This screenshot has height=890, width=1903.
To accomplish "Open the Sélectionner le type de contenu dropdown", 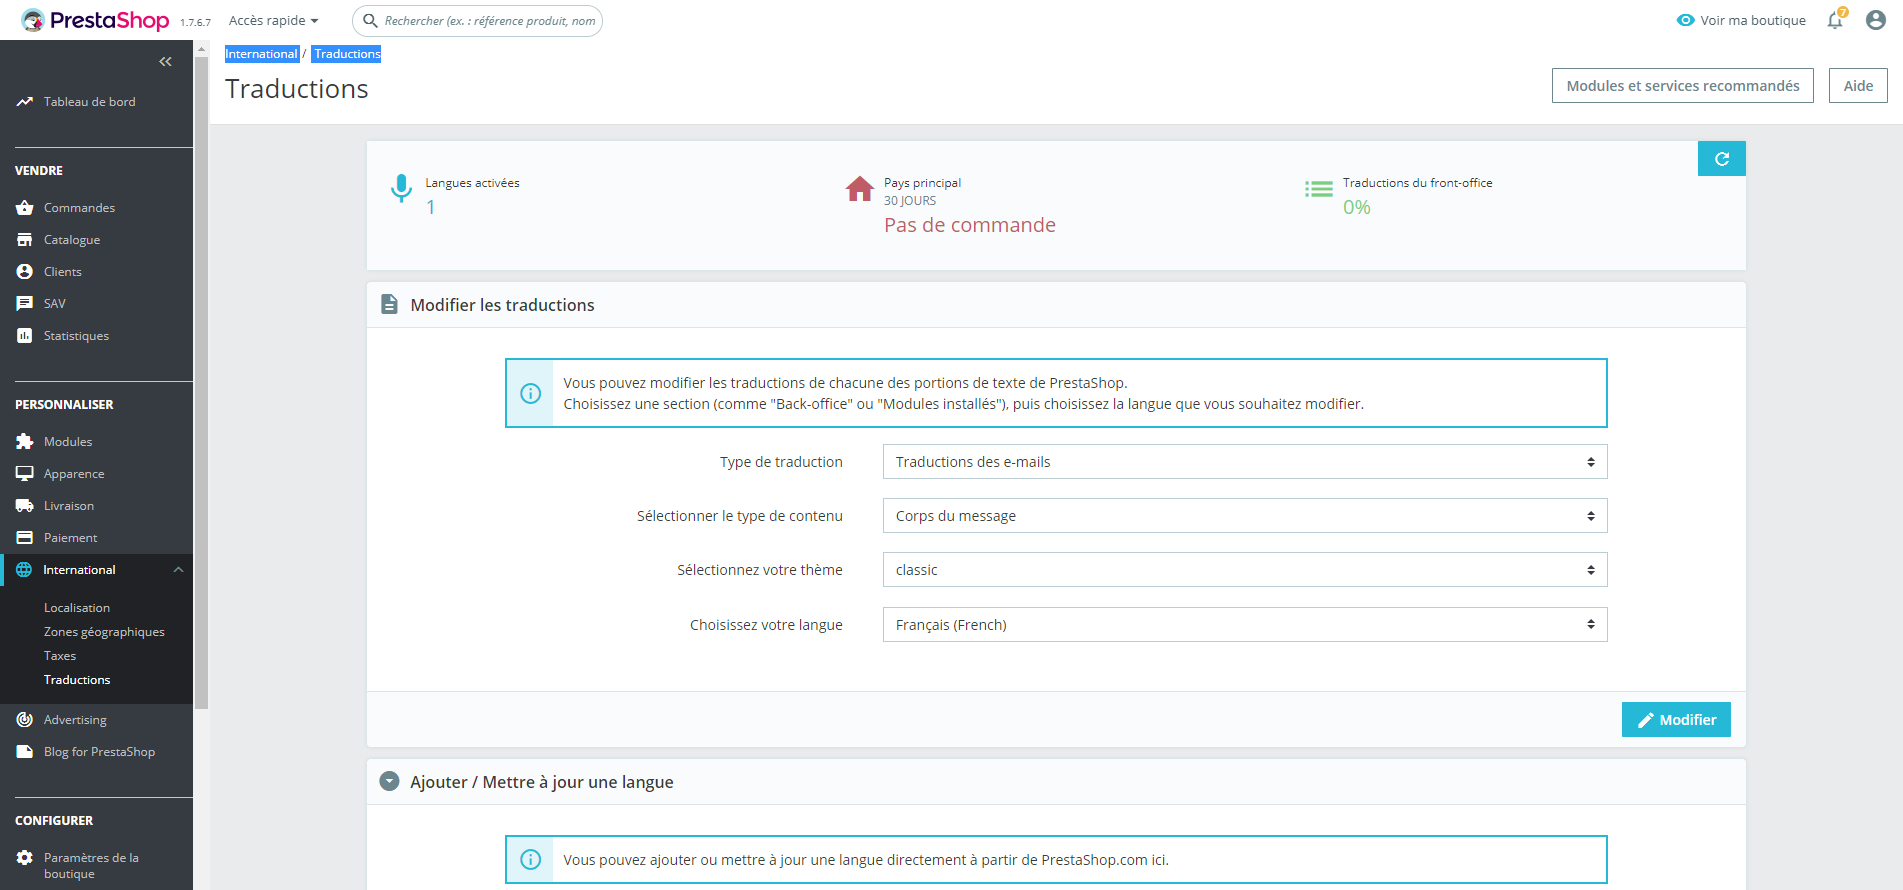I will pyautogui.click(x=1245, y=516).
